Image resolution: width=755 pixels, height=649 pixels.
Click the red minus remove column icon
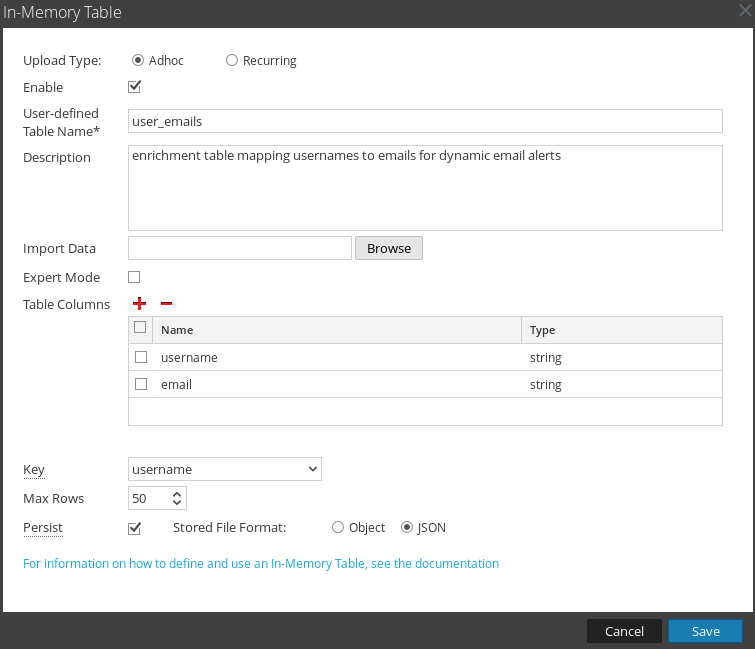pyautogui.click(x=166, y=304)
